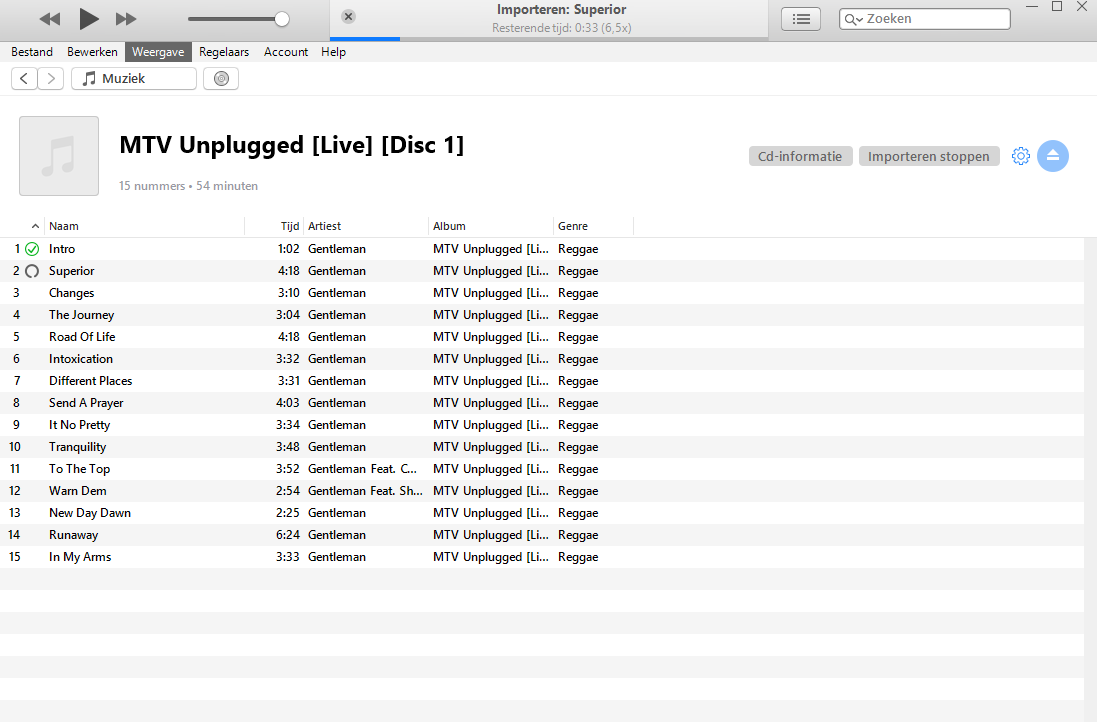This screenshot has height=722, width=1097.
Task: Open the Muziek media picker dropdown
Action: pyautogui.click(x=134, y=78)
